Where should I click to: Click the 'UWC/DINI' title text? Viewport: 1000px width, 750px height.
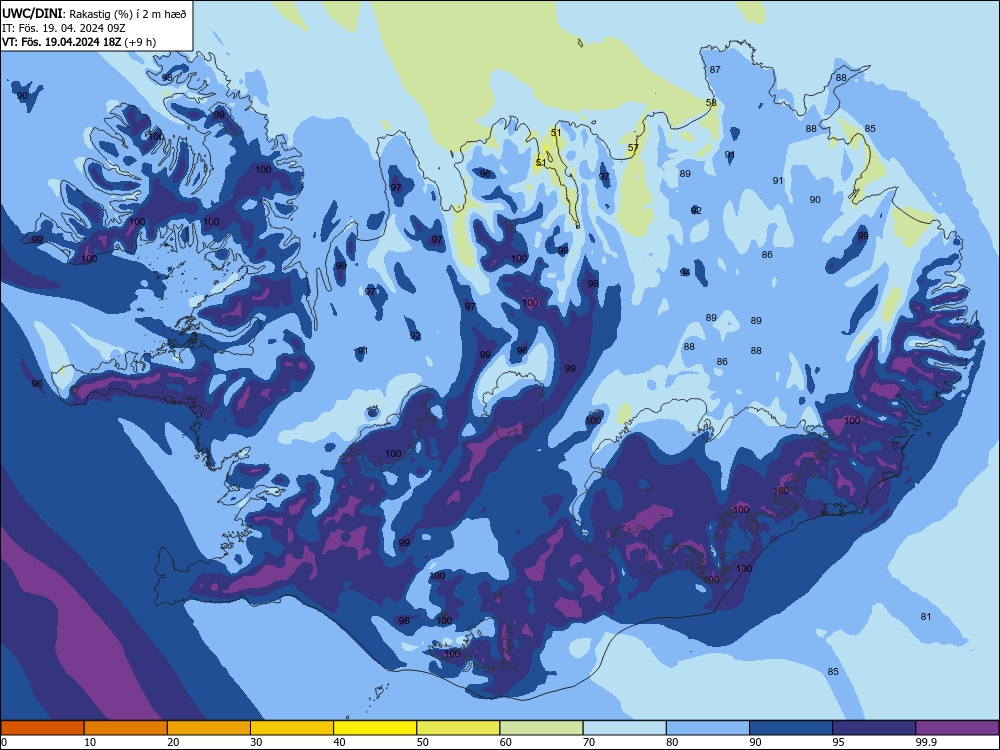pyautogui.click(x=32, y=14)
